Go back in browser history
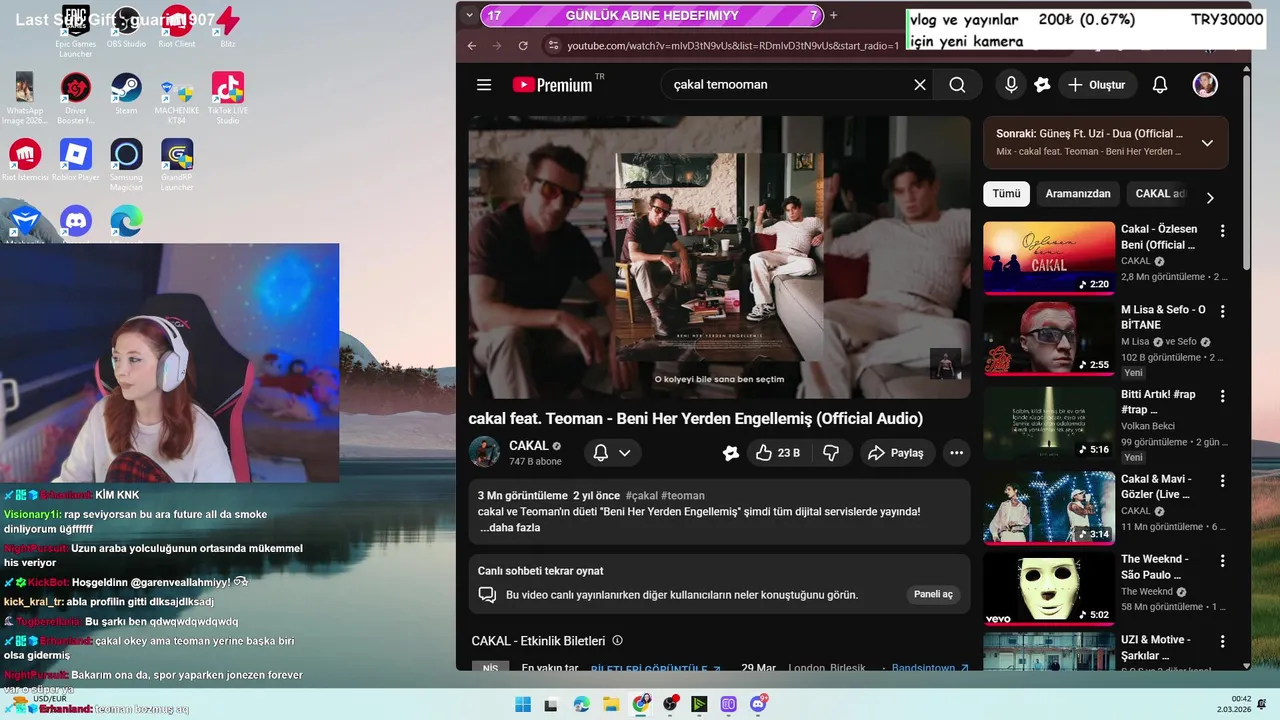 472,46
